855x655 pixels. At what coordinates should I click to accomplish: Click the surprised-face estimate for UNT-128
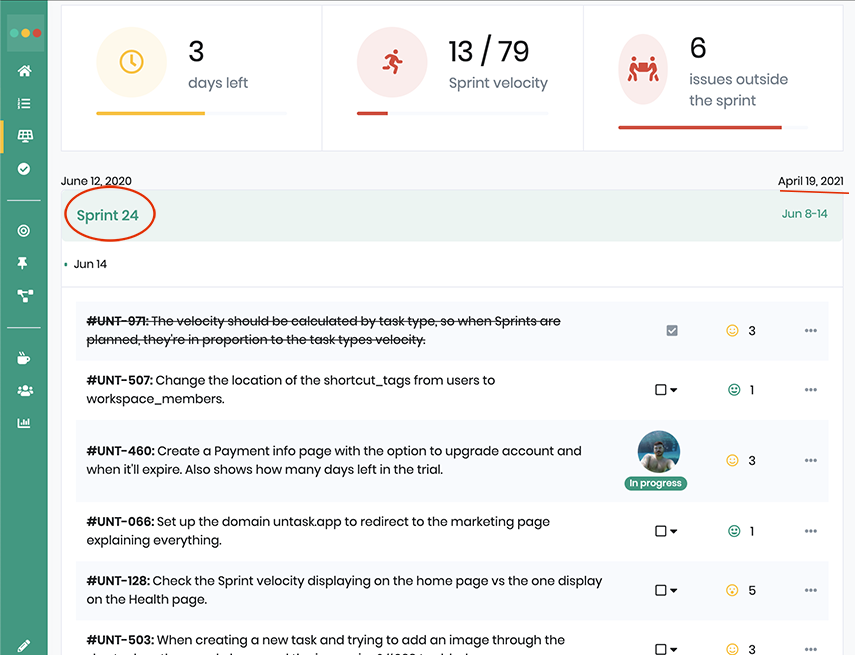pyautogui.click(x=732, y=590)
